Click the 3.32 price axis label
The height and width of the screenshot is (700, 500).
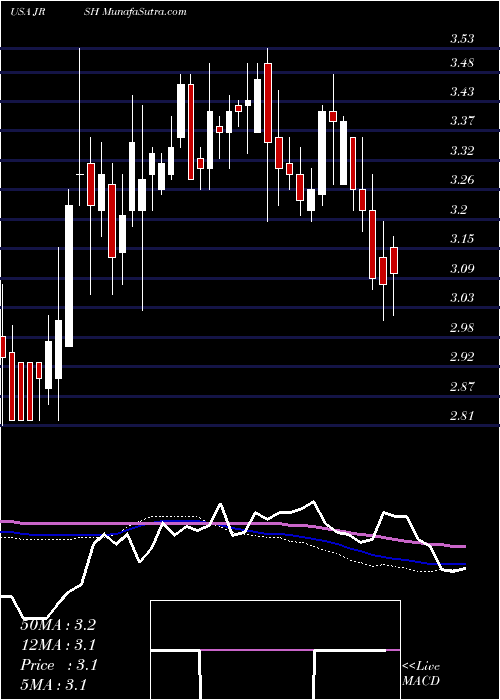tap(462, 150)
